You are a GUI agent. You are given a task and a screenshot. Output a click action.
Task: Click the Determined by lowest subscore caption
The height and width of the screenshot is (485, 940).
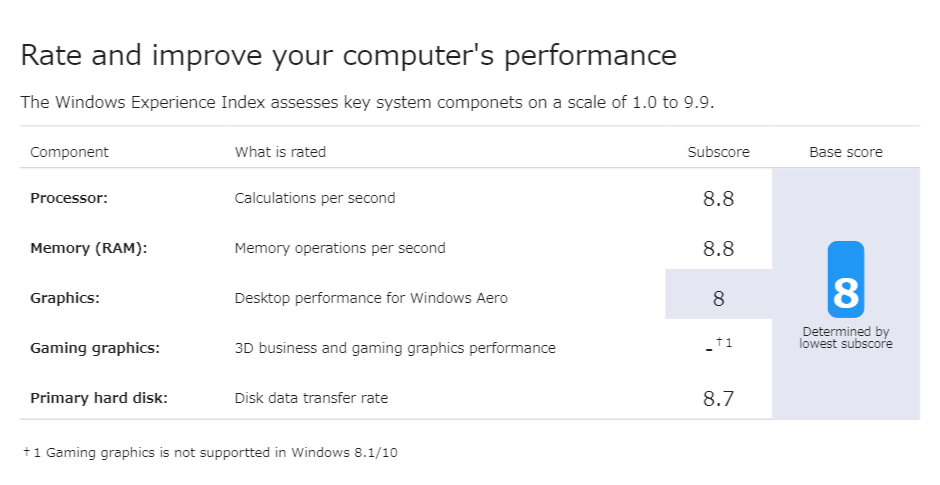[845, 338]
